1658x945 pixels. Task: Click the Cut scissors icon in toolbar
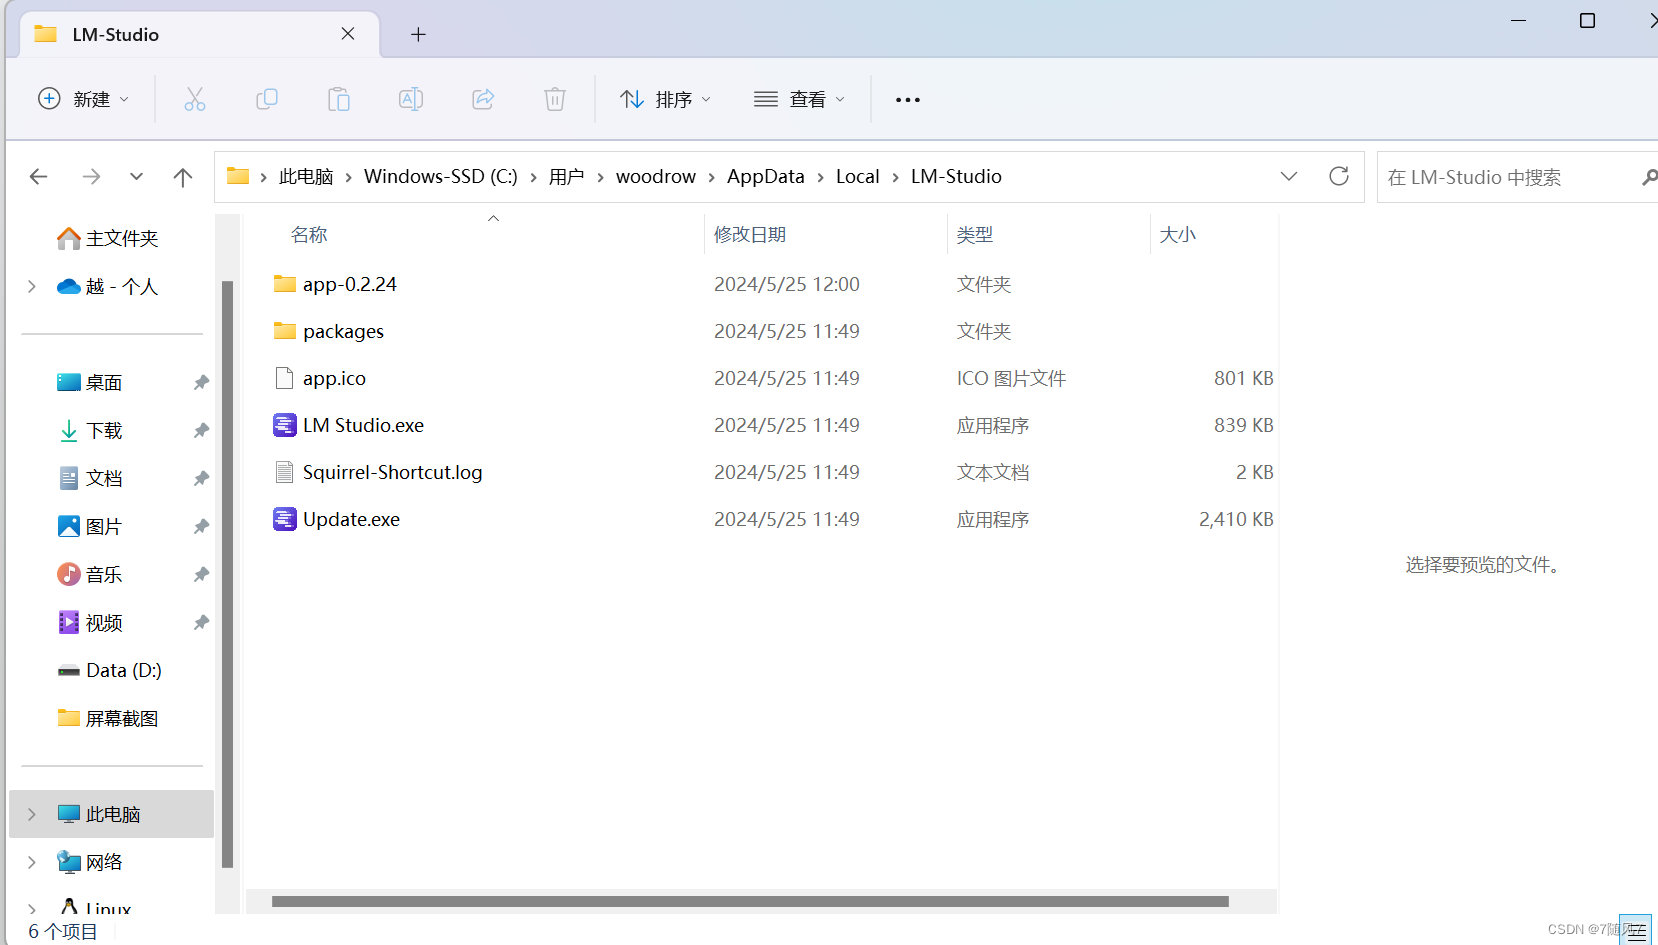(195, 99)
